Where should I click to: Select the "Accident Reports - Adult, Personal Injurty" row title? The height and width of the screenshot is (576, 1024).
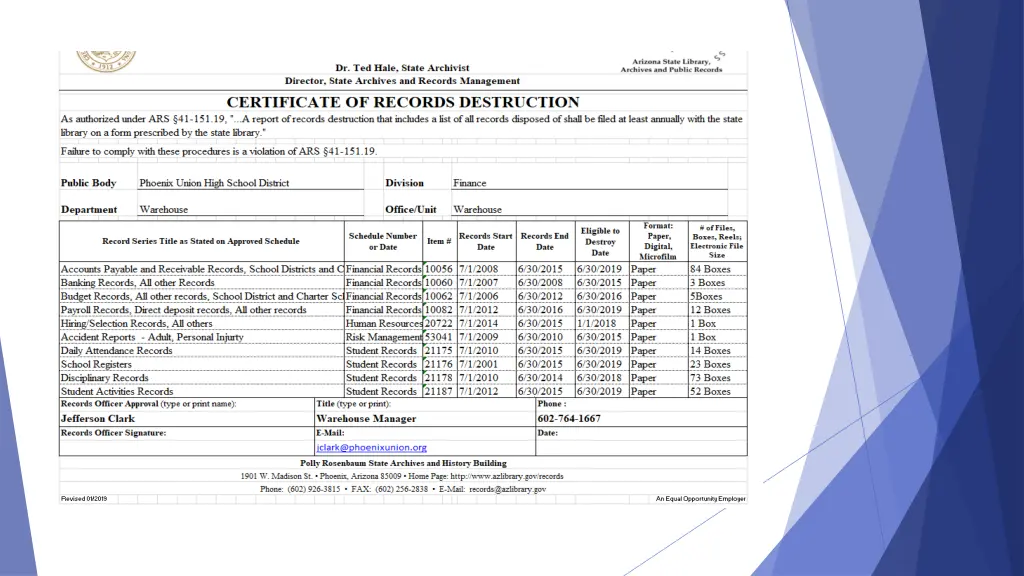152,338
